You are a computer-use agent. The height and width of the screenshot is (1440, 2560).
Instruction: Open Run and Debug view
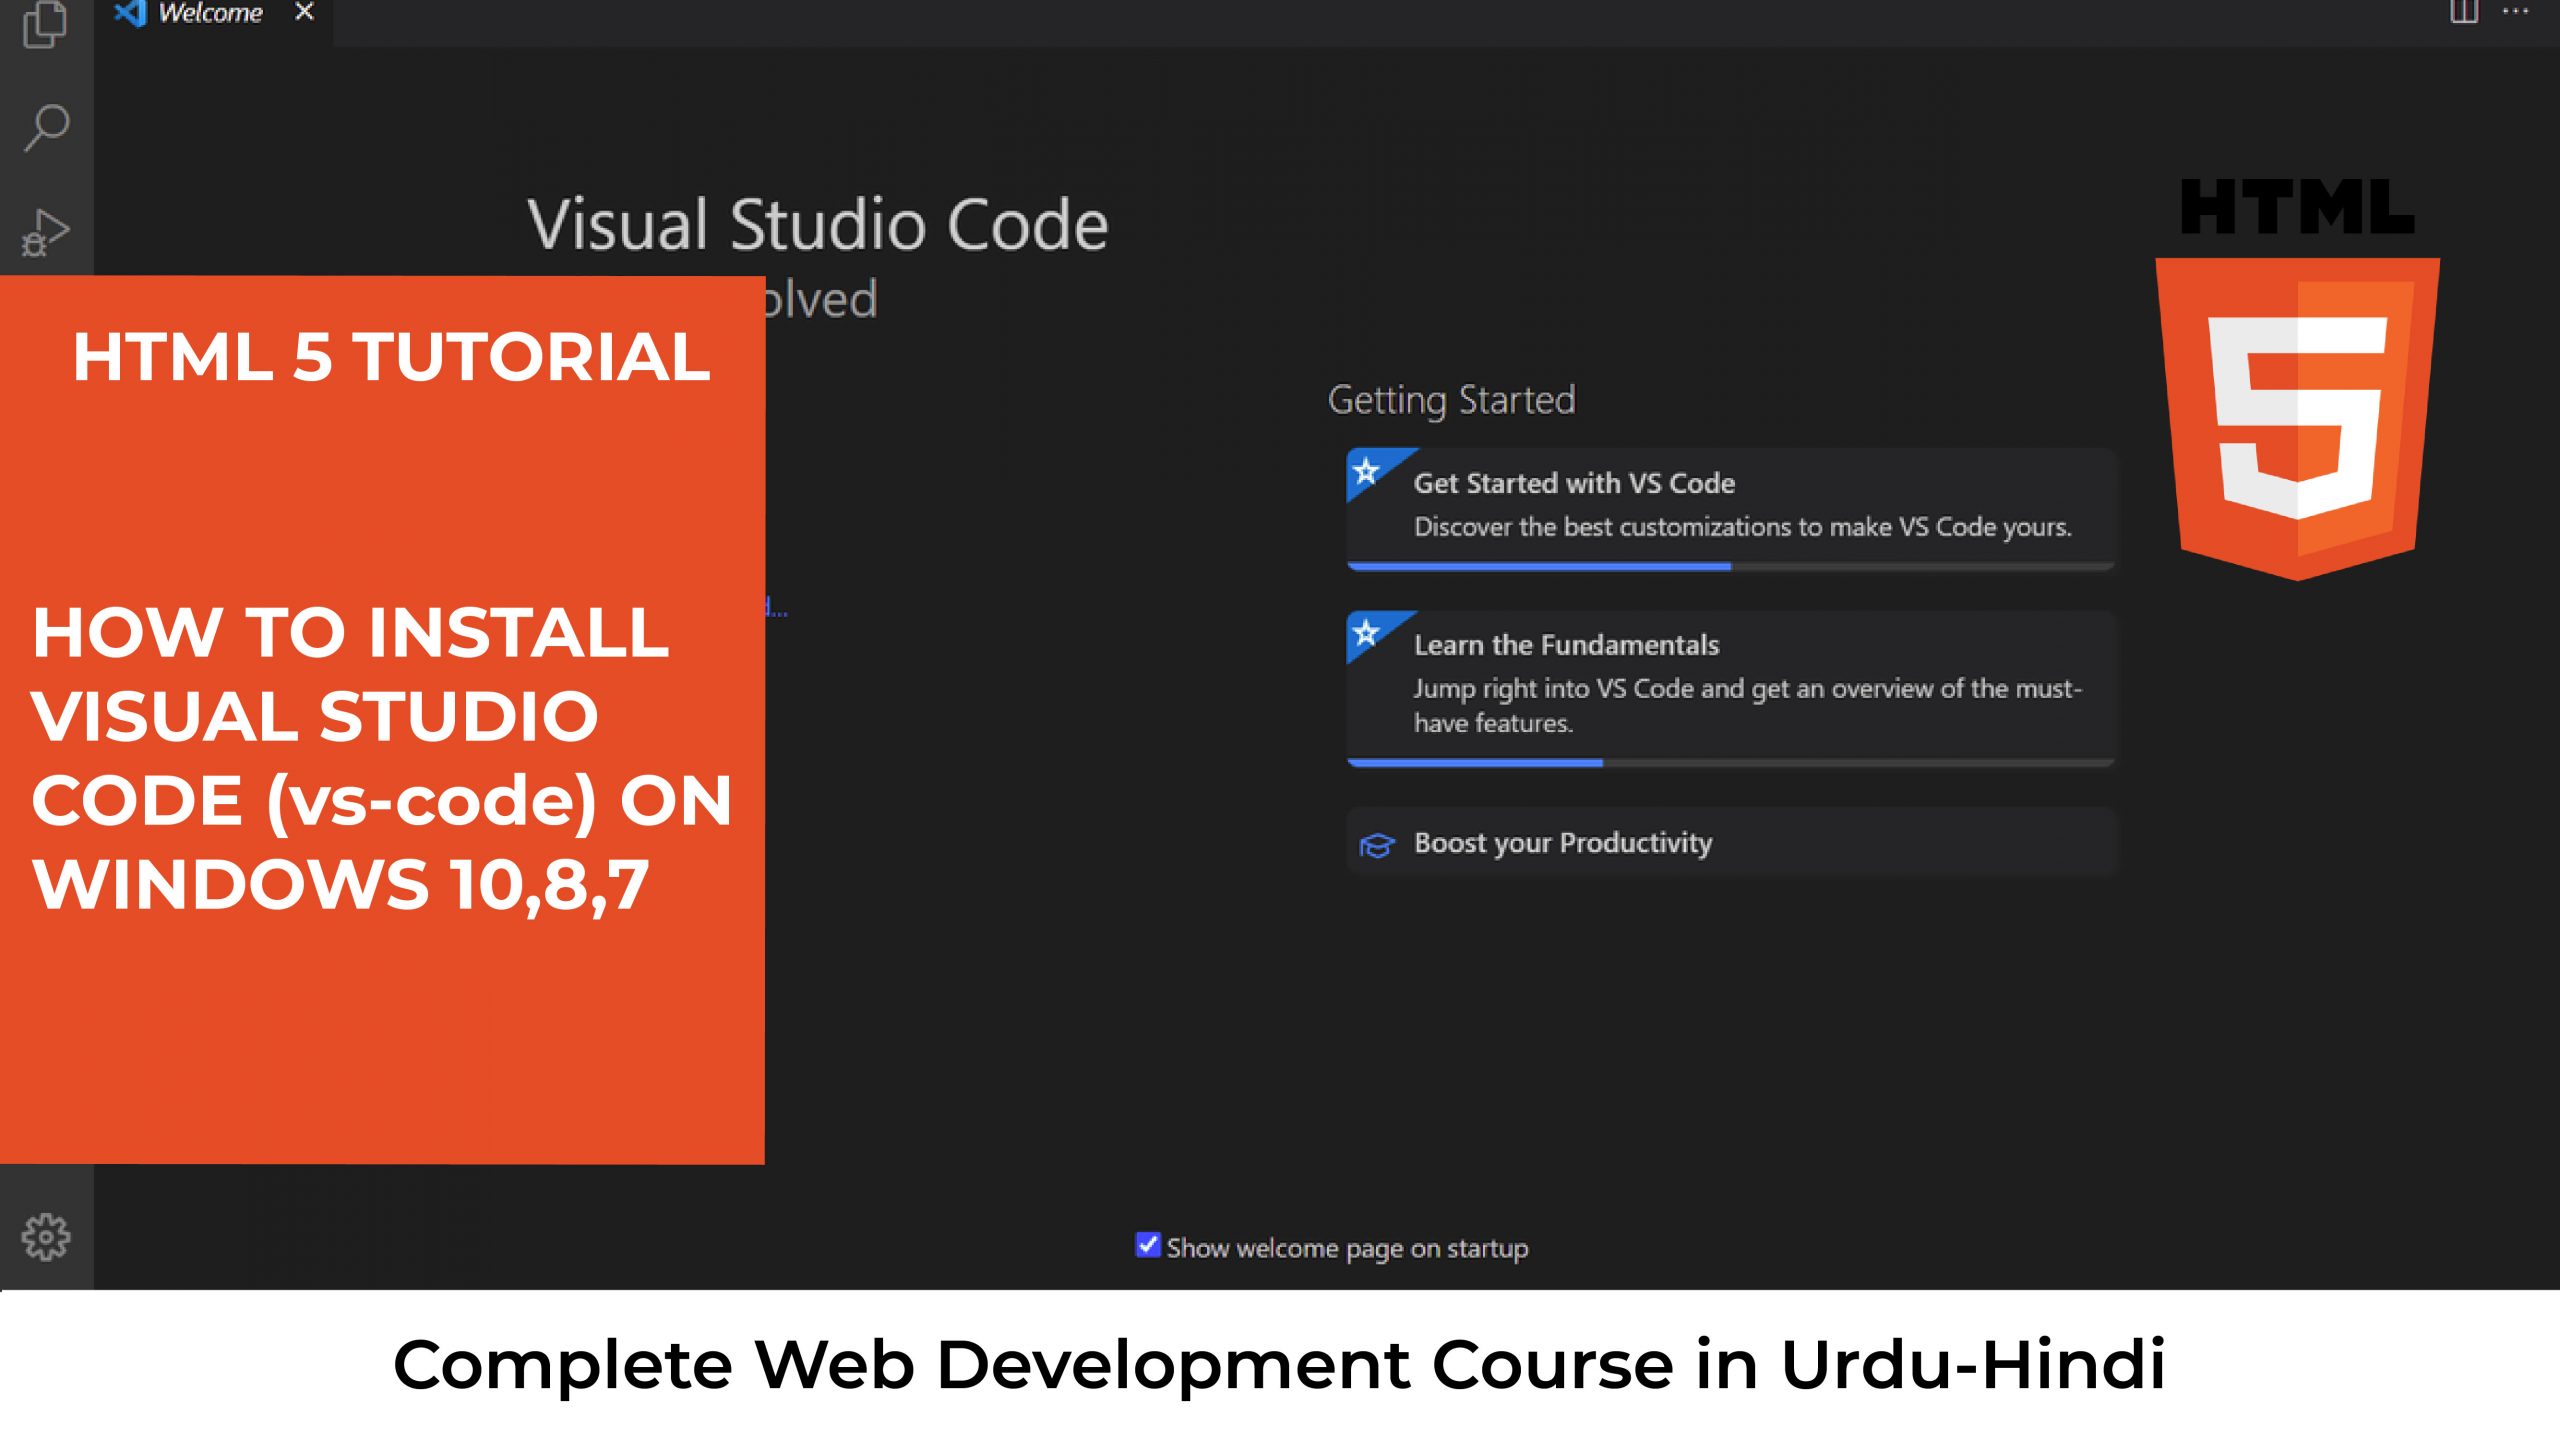(x=46, y=233)
